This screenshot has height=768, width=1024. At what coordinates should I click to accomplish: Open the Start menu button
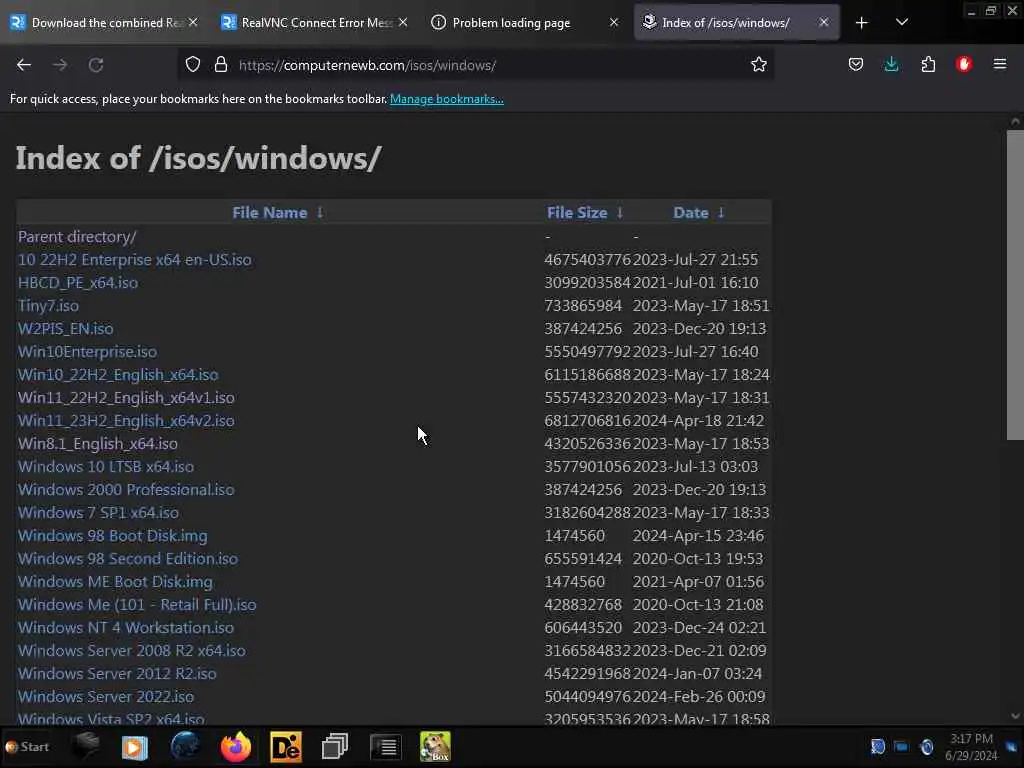pyautogui.click(x=27, y=746)
